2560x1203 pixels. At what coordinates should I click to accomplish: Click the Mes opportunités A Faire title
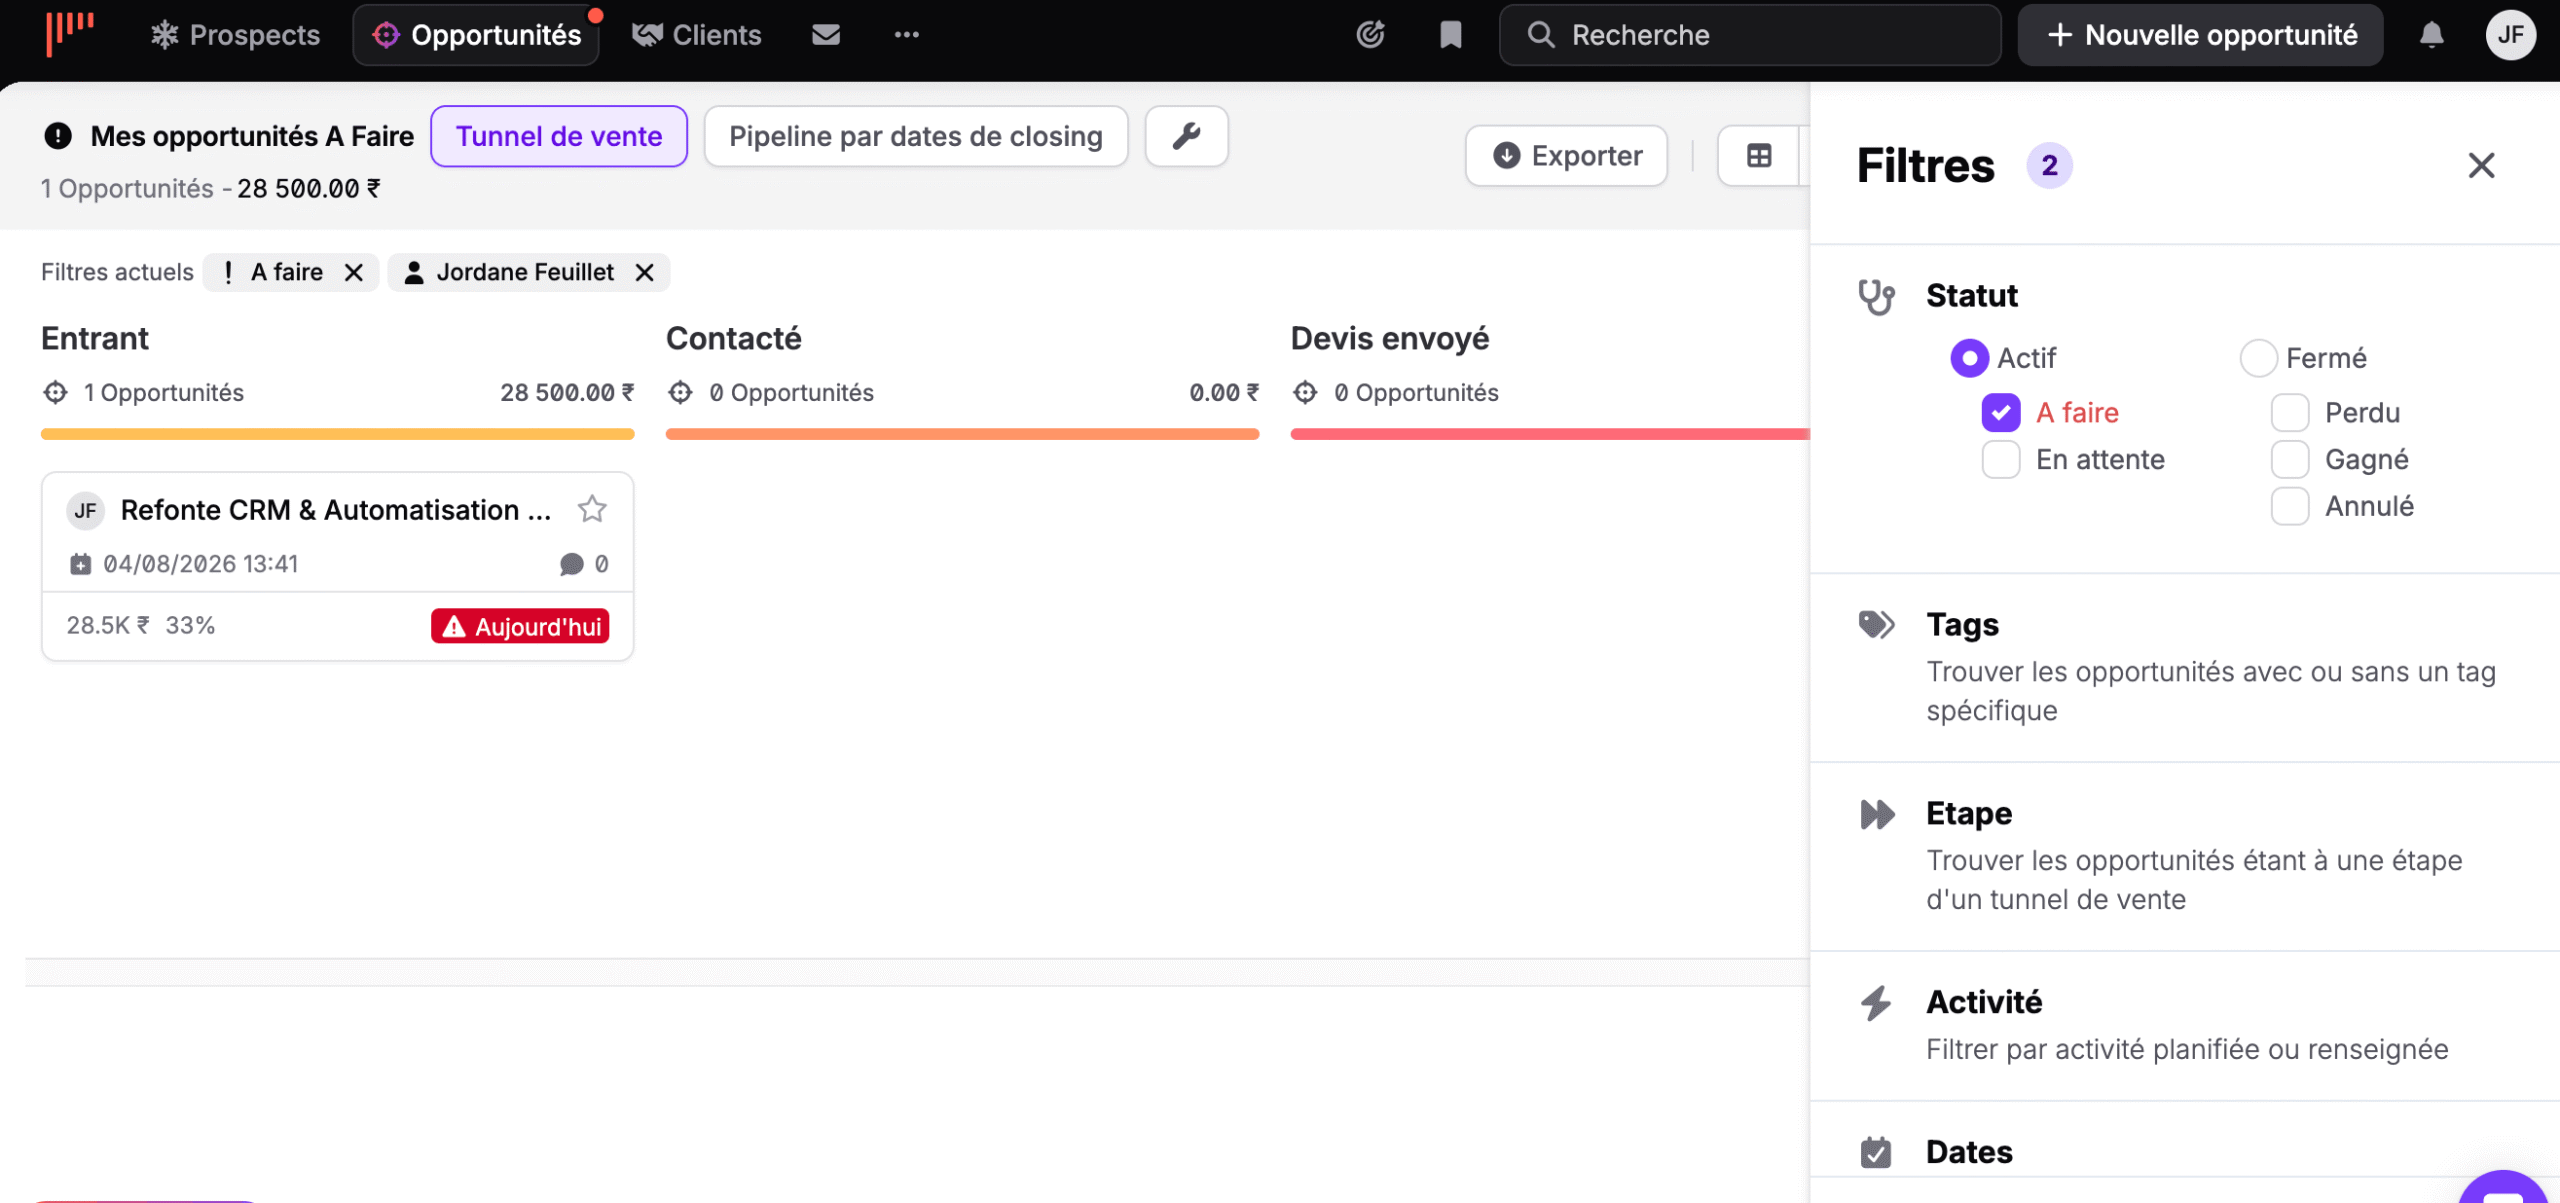tap(252, 136)
